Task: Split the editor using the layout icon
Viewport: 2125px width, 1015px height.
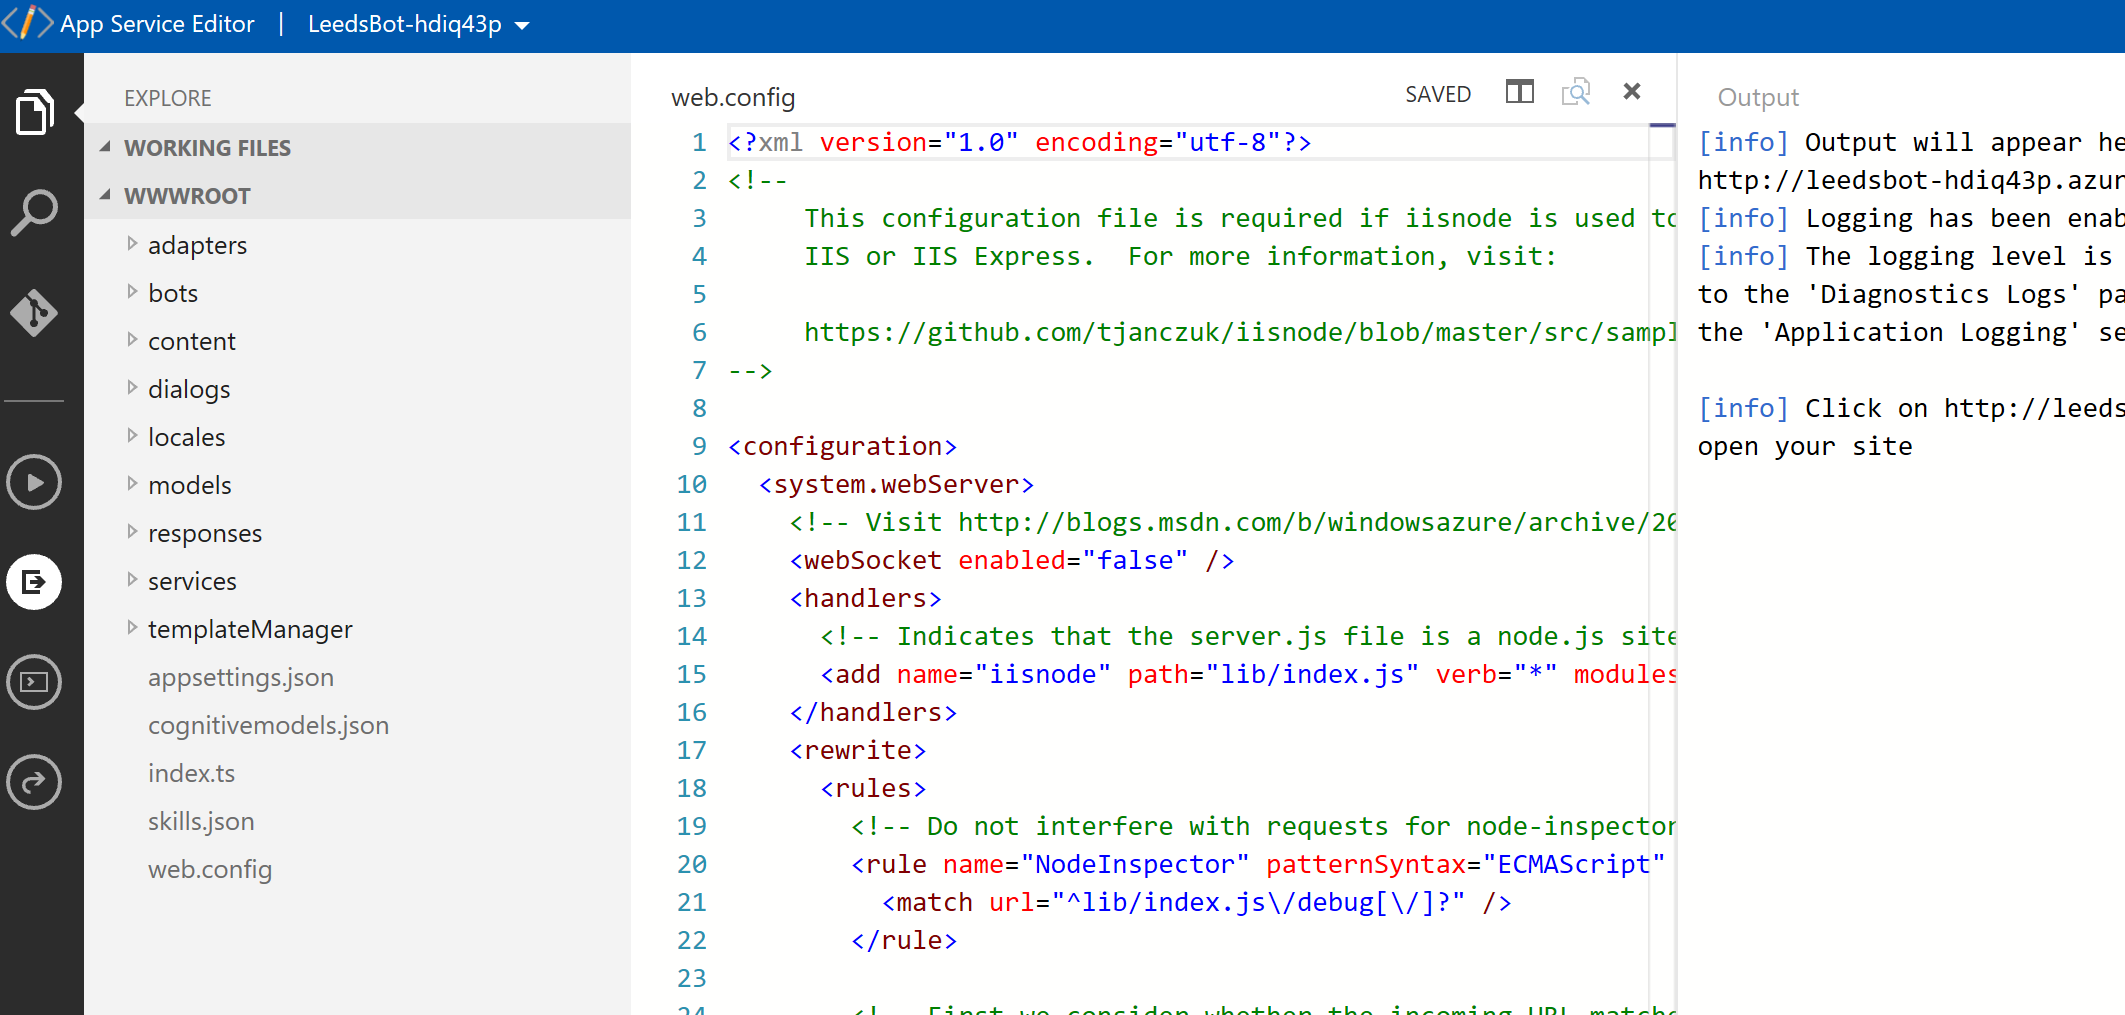Action: tap(1519, 91)
